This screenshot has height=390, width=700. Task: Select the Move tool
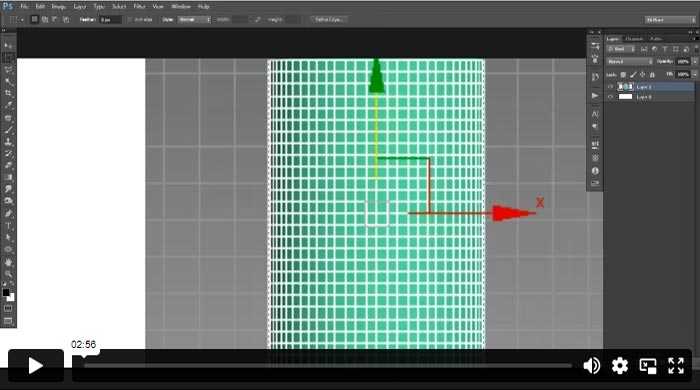pyautogui.click(x=8, y=46)
